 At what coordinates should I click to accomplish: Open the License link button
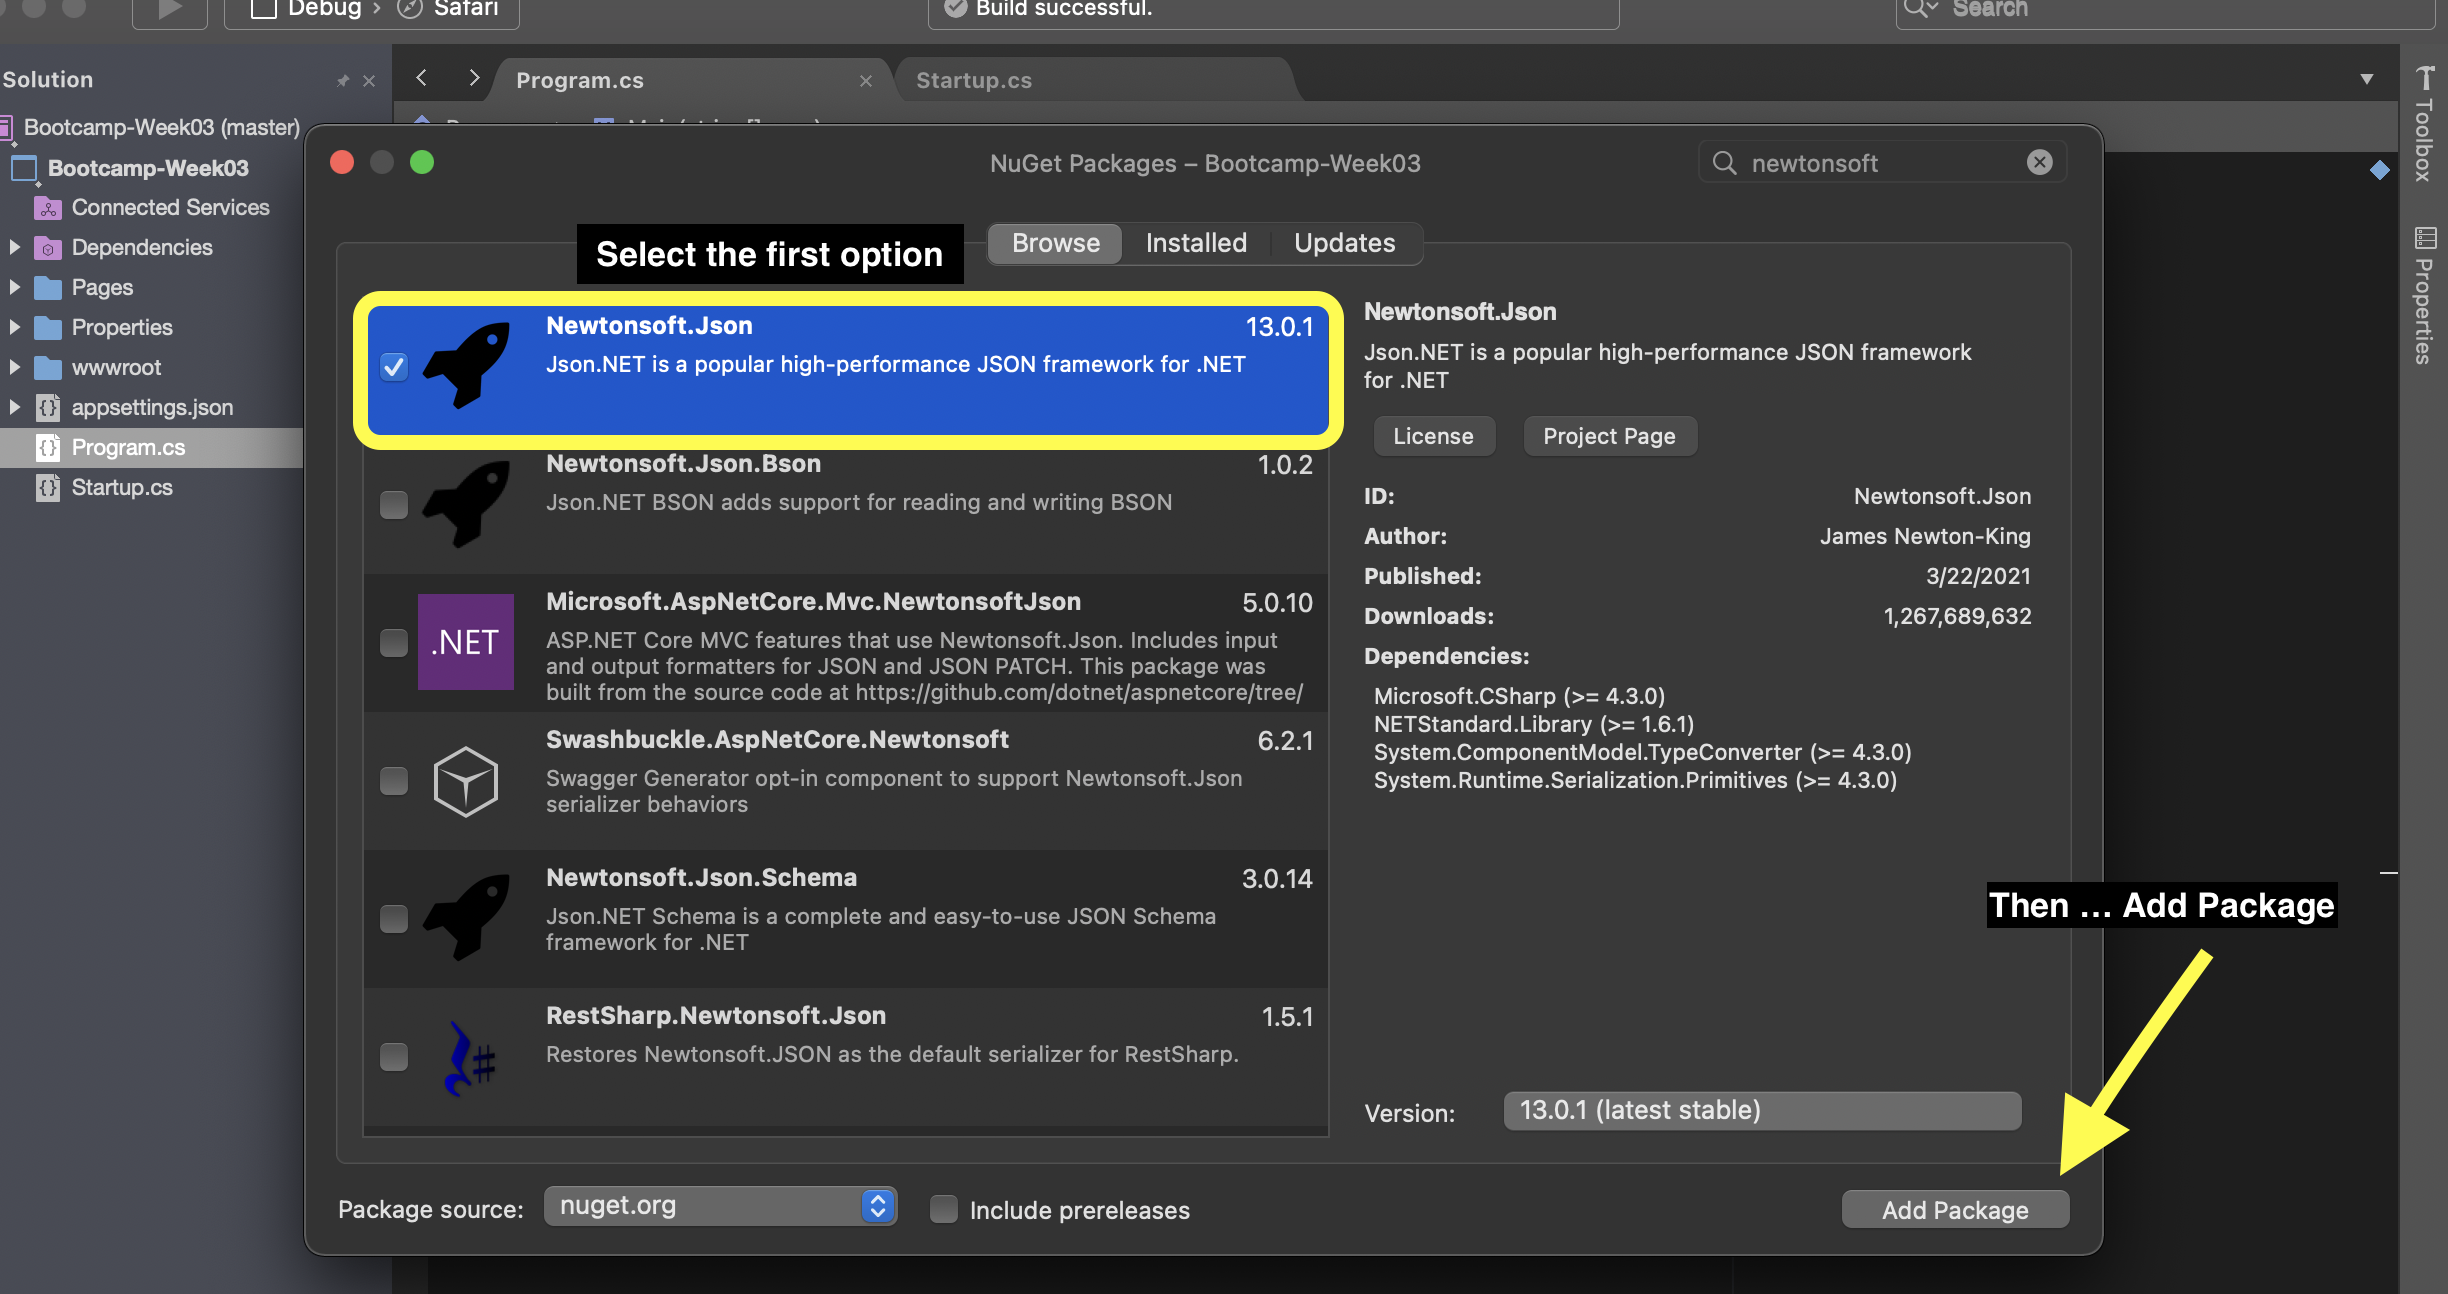1433,436
